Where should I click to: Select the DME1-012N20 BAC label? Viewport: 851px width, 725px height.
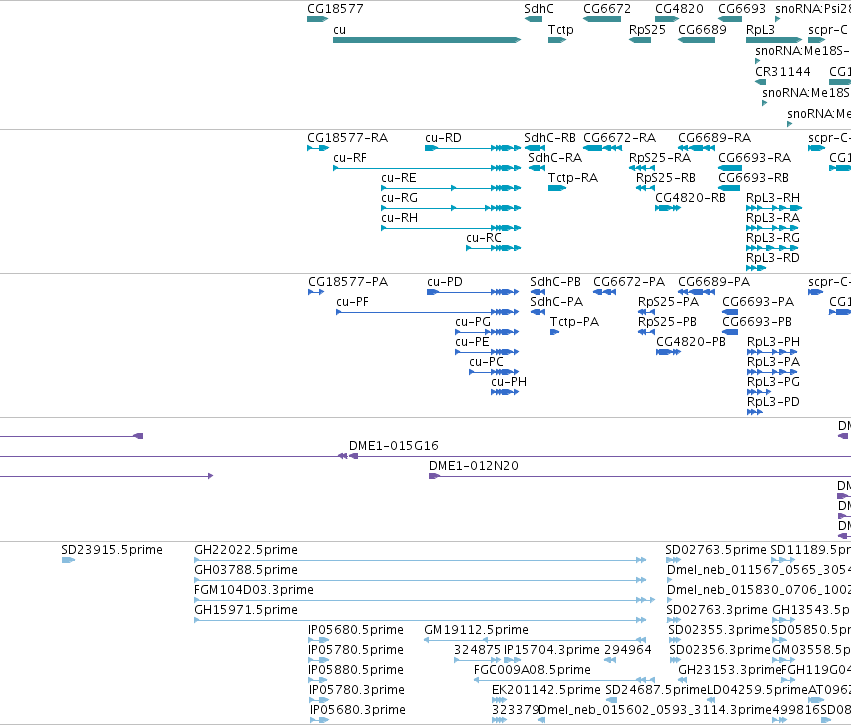473,466
